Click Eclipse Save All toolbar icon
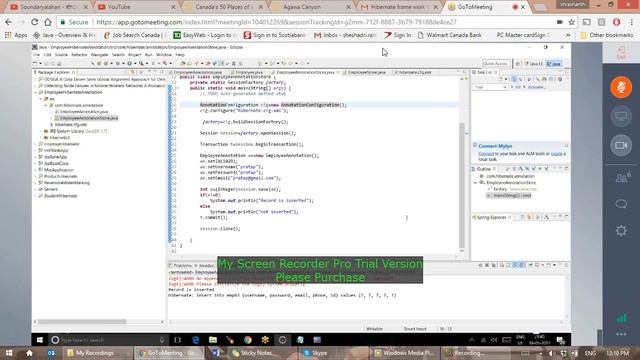This screenshot has width=640, height=360. 53,64
